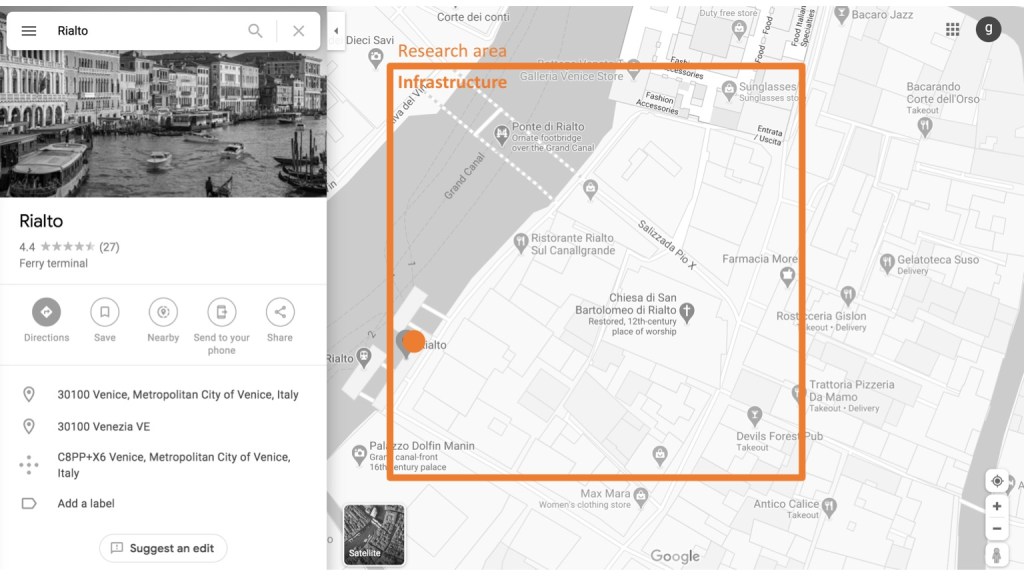Zoom in on the map
Viewport: 1024px width, 576px height.
click(x=997, y=507)
